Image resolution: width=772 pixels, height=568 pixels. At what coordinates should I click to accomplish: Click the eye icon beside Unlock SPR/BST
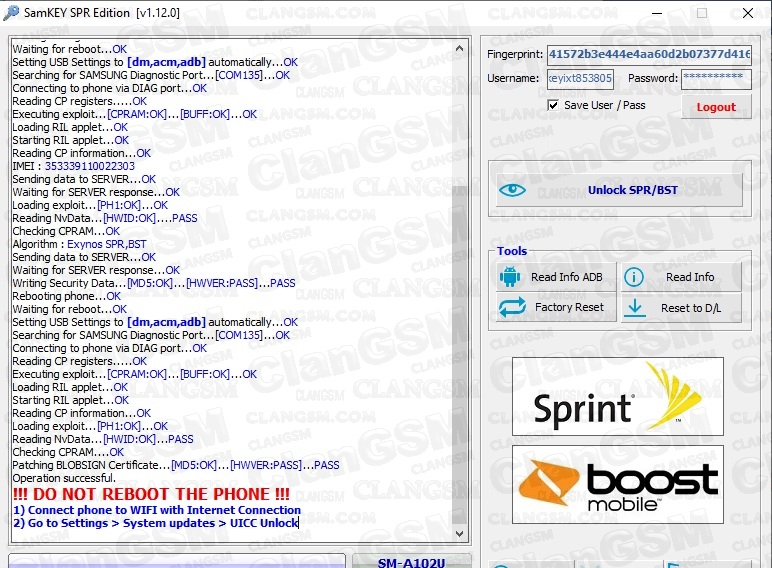tap(512, 190)
